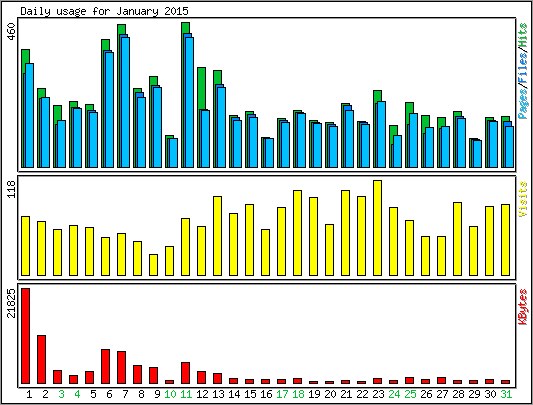The height and width of the screenshot is (405, 533).
Task: Click the cyan Pages bar for day 29
Action: coord(477,154)
